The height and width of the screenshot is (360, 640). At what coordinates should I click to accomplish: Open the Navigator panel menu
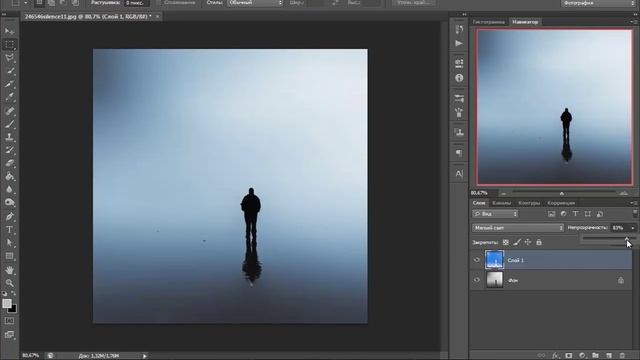point(633,22)
